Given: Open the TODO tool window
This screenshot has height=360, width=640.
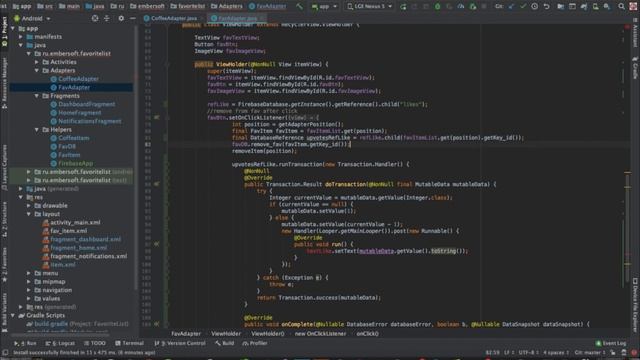Looking at the screenshot, I should 95,343.
